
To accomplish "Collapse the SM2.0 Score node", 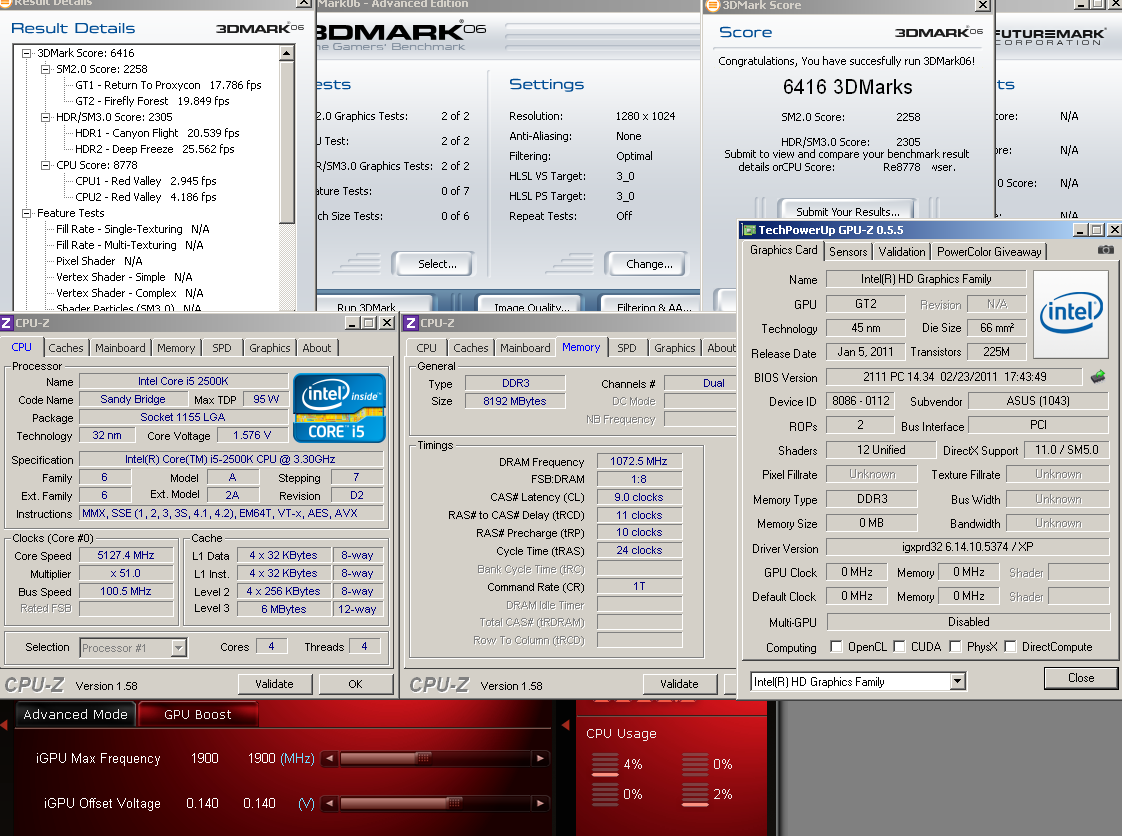I will click(x=46, y=69).
